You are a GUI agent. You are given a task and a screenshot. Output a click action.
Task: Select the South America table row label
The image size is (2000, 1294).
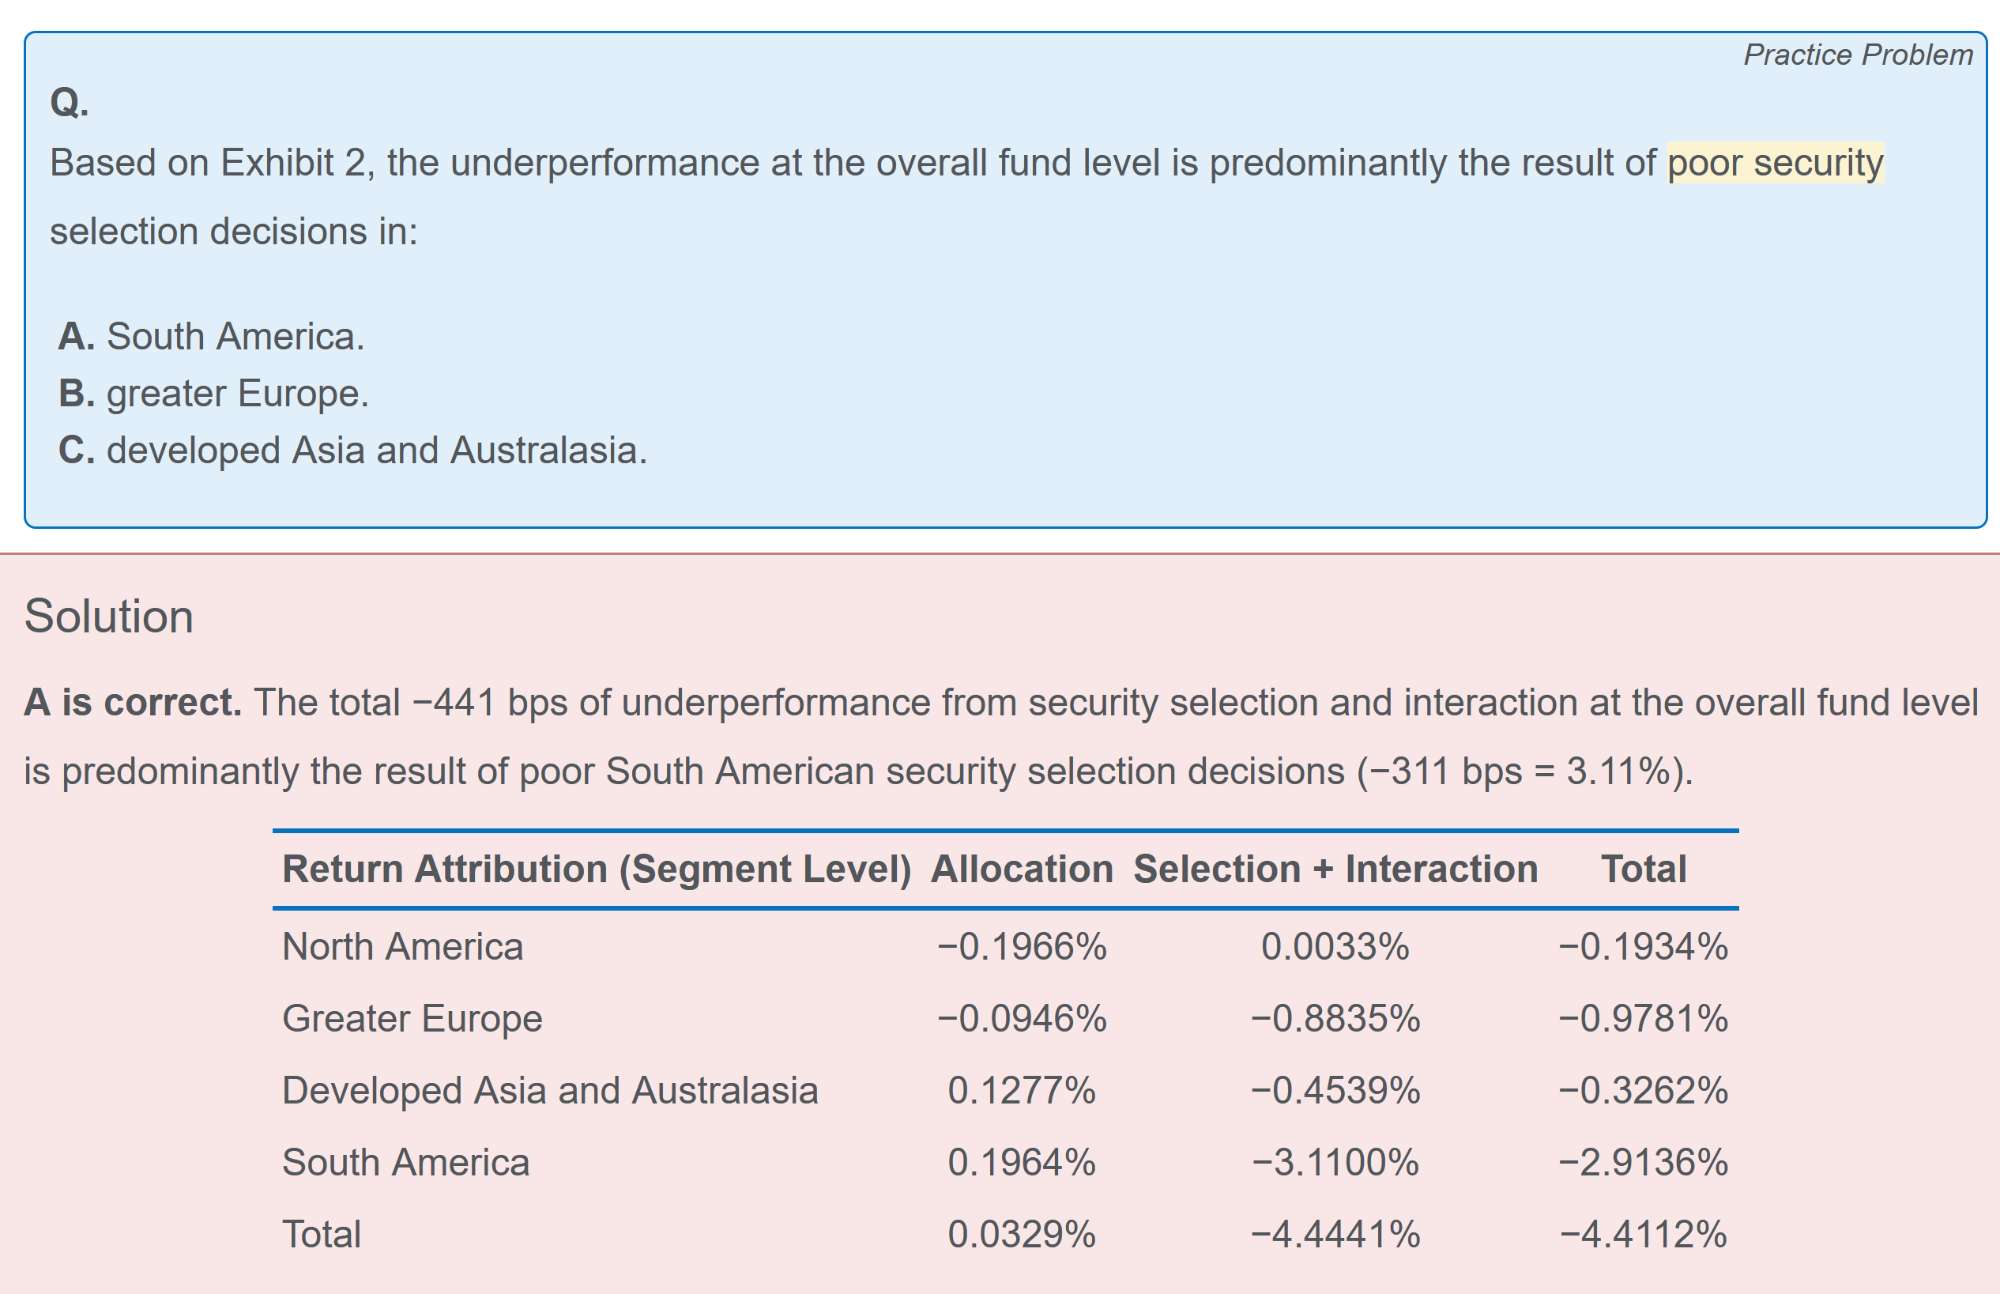click(x=406, y=1163)
